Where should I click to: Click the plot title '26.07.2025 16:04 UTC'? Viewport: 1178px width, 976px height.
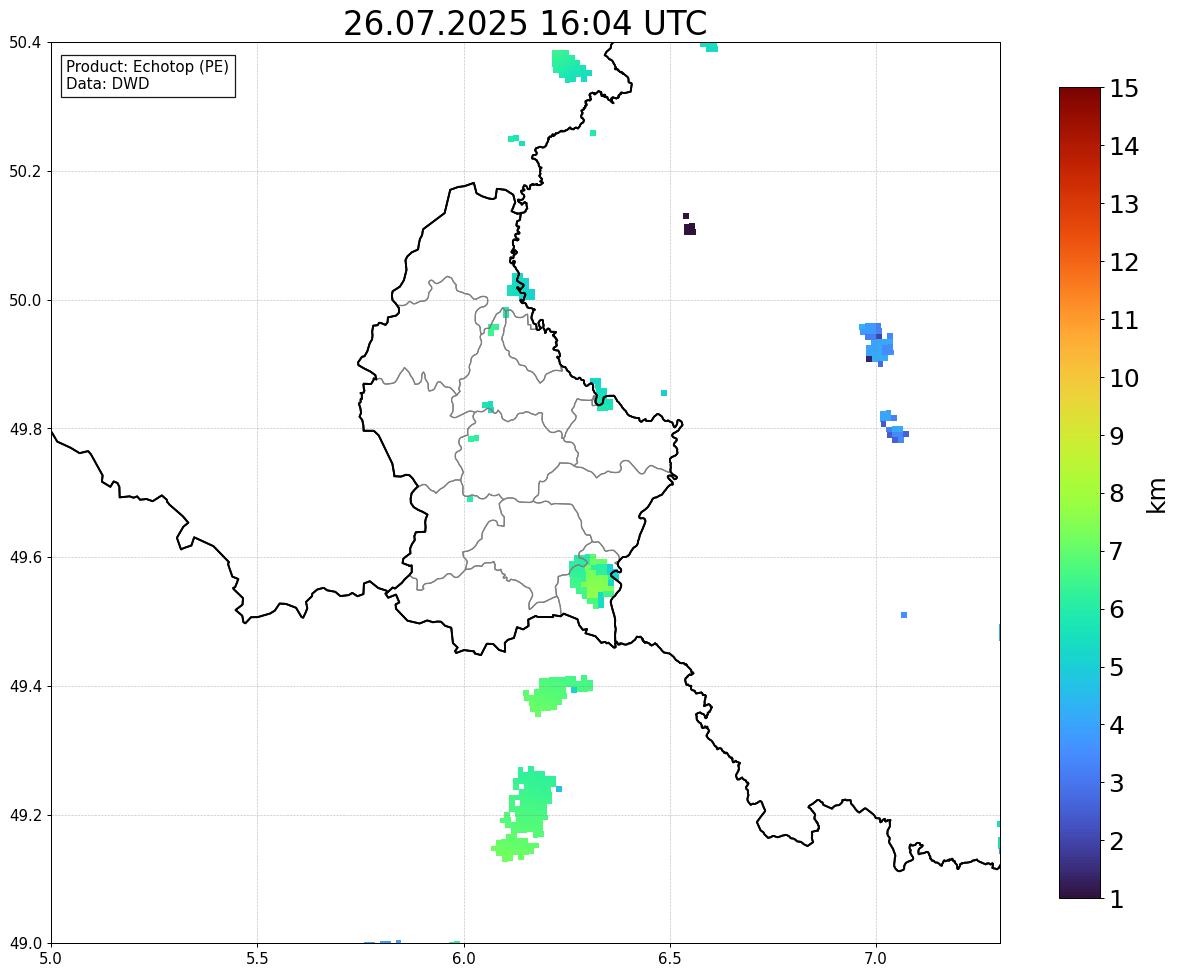pyautogui.click(x=525, y=23)
